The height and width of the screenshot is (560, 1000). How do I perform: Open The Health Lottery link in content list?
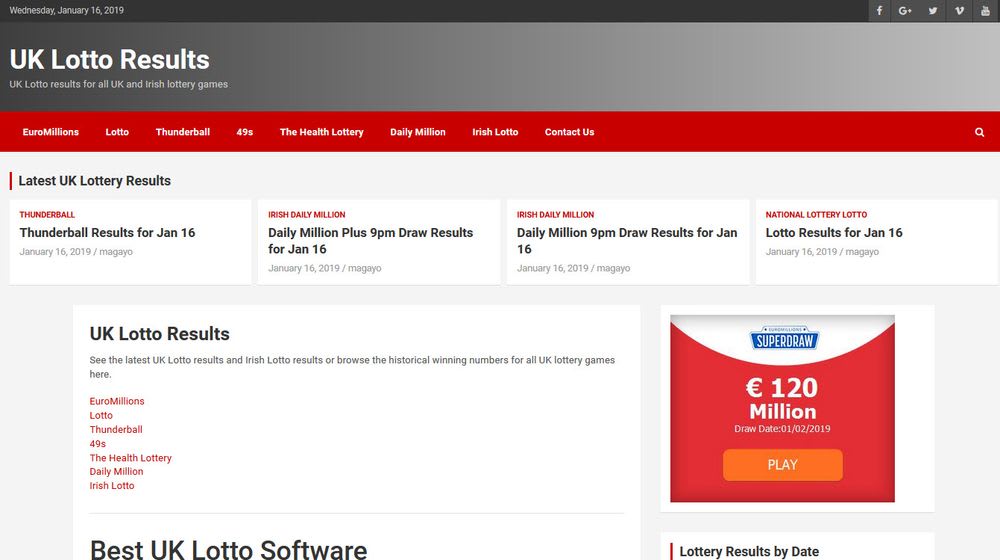131,458
